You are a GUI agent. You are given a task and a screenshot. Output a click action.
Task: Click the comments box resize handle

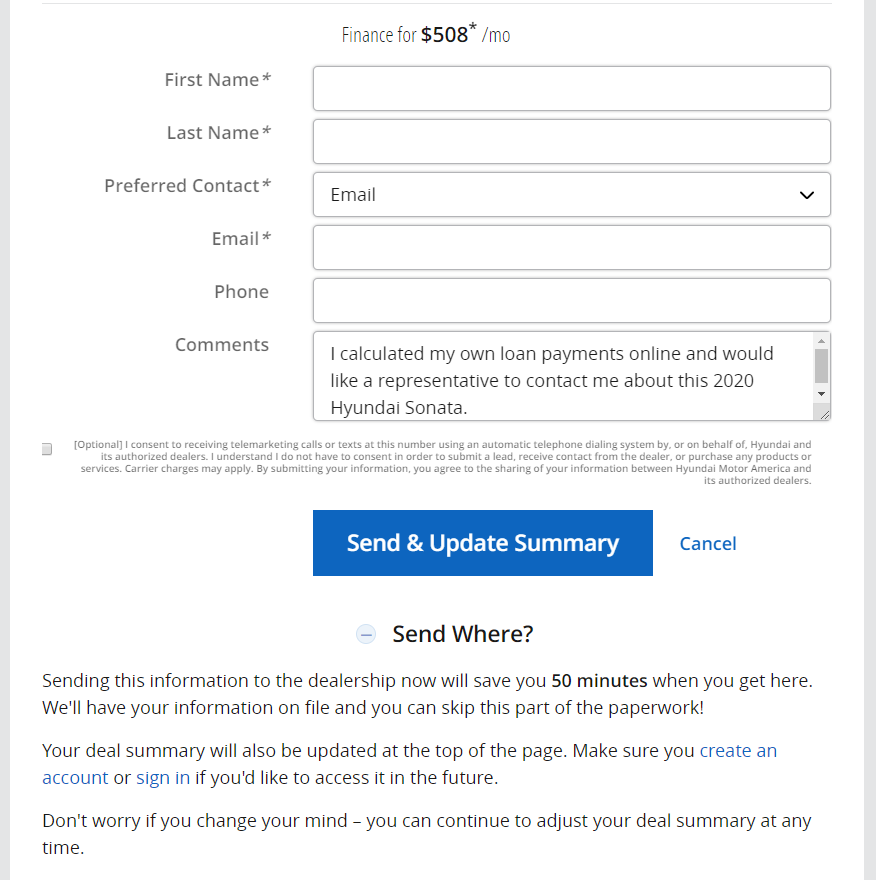[x=822, y=413]
